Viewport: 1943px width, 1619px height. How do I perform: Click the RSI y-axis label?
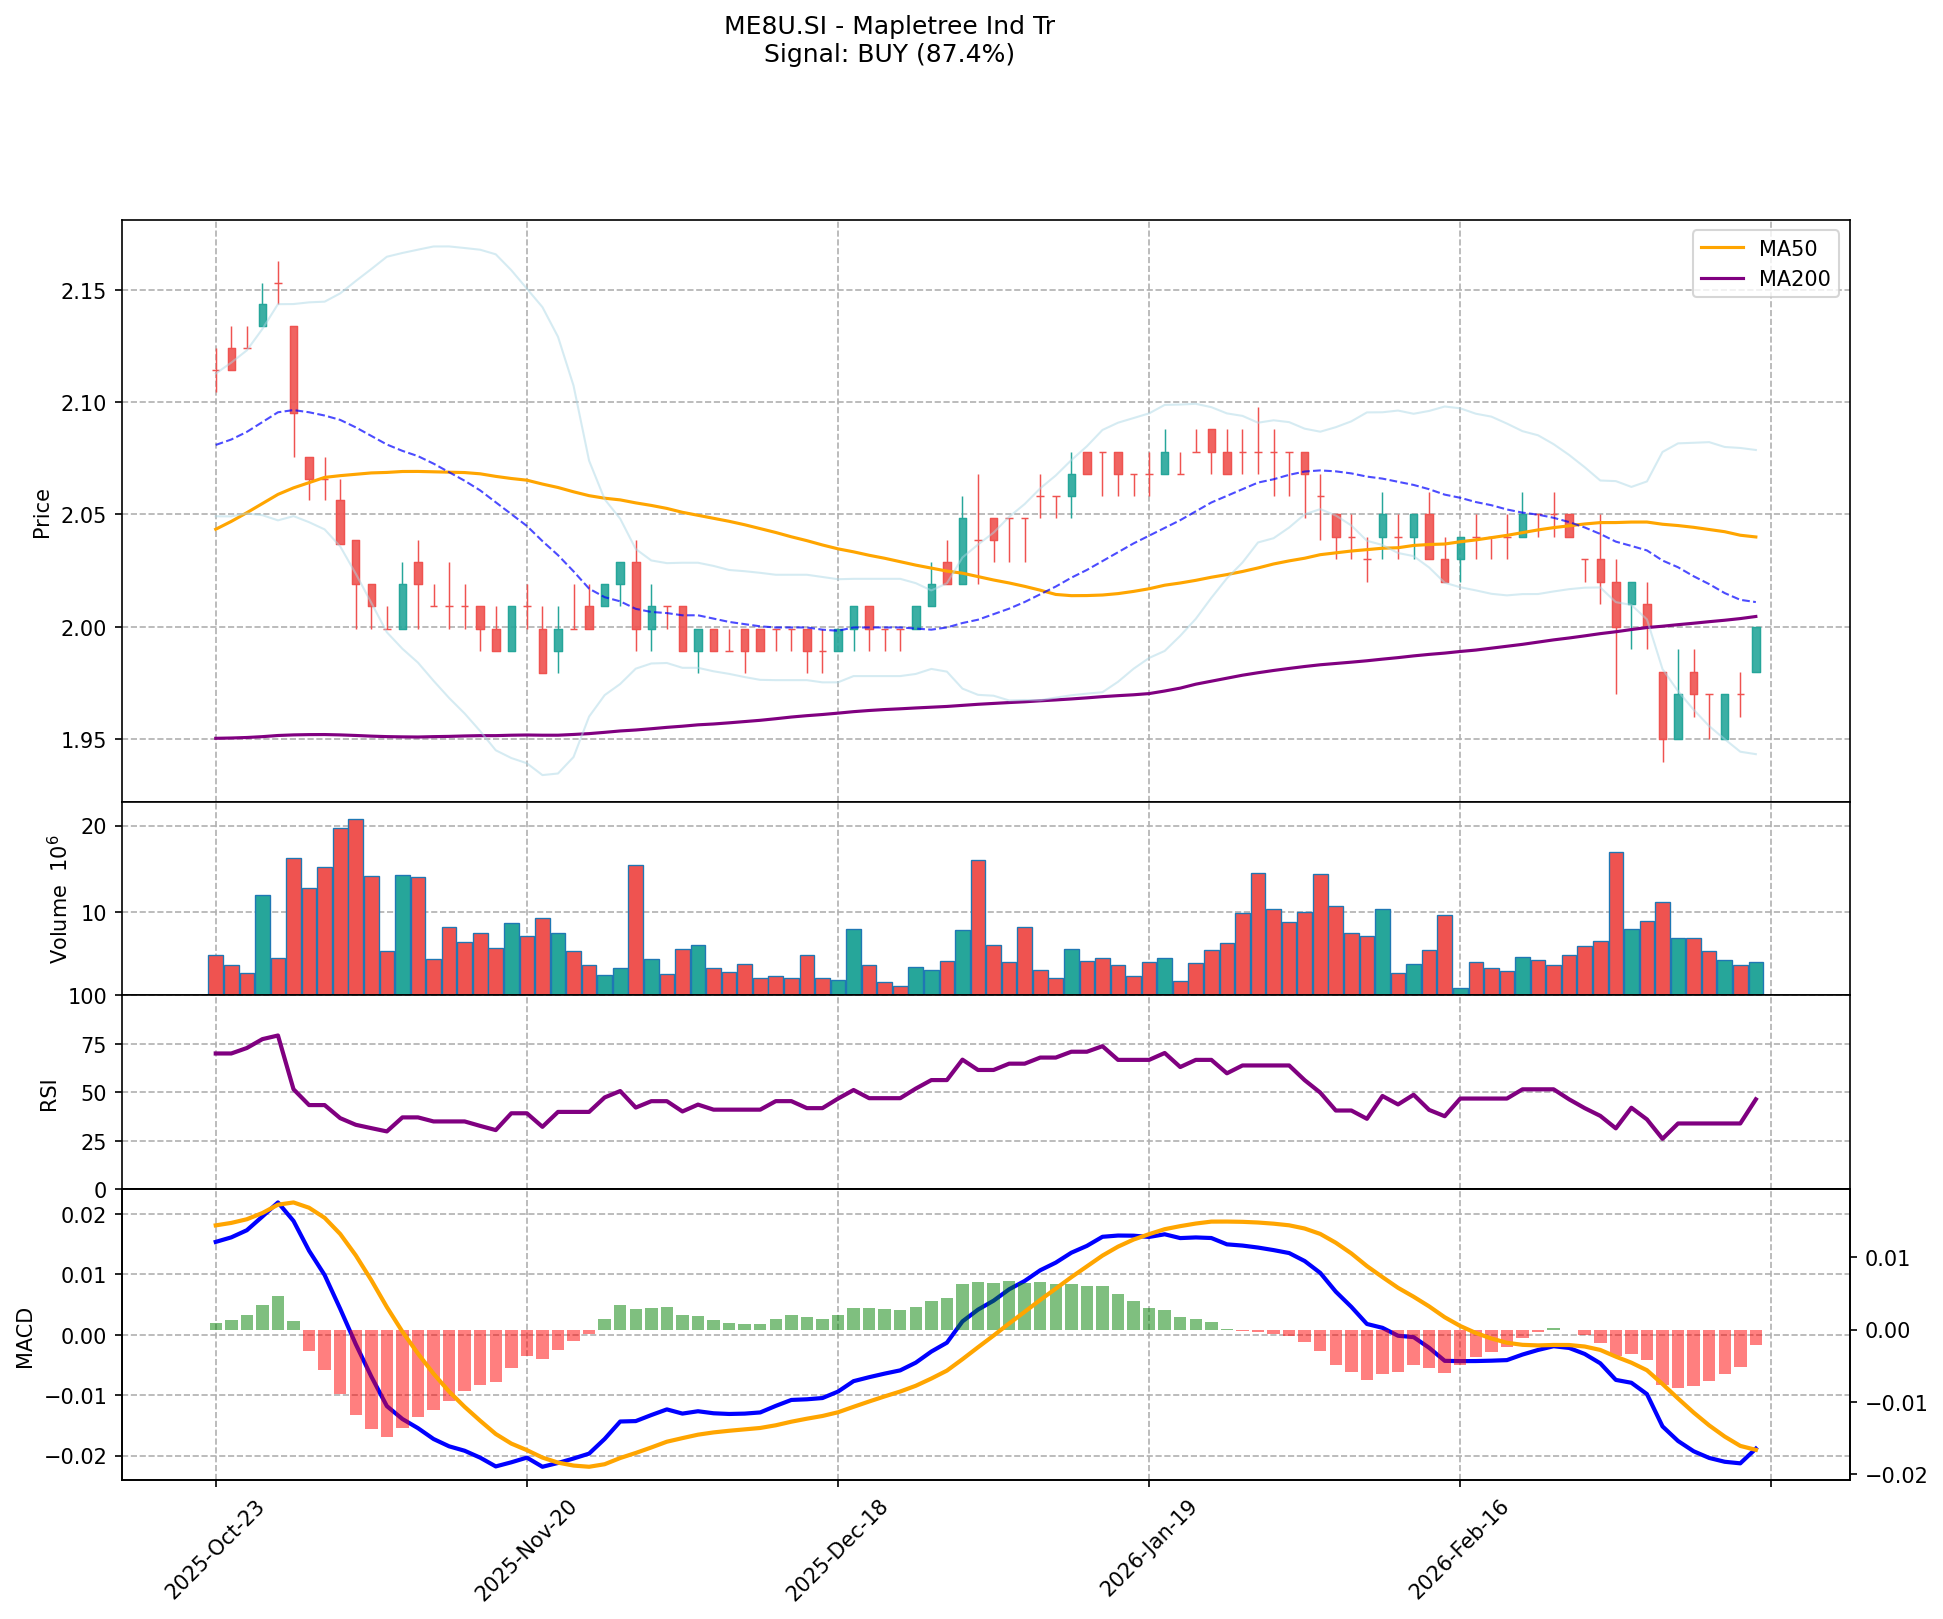coord(48,1094)
